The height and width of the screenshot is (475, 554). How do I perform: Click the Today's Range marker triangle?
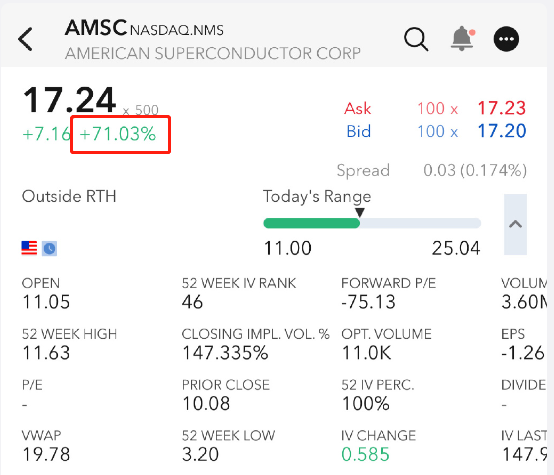coord(360,212)
